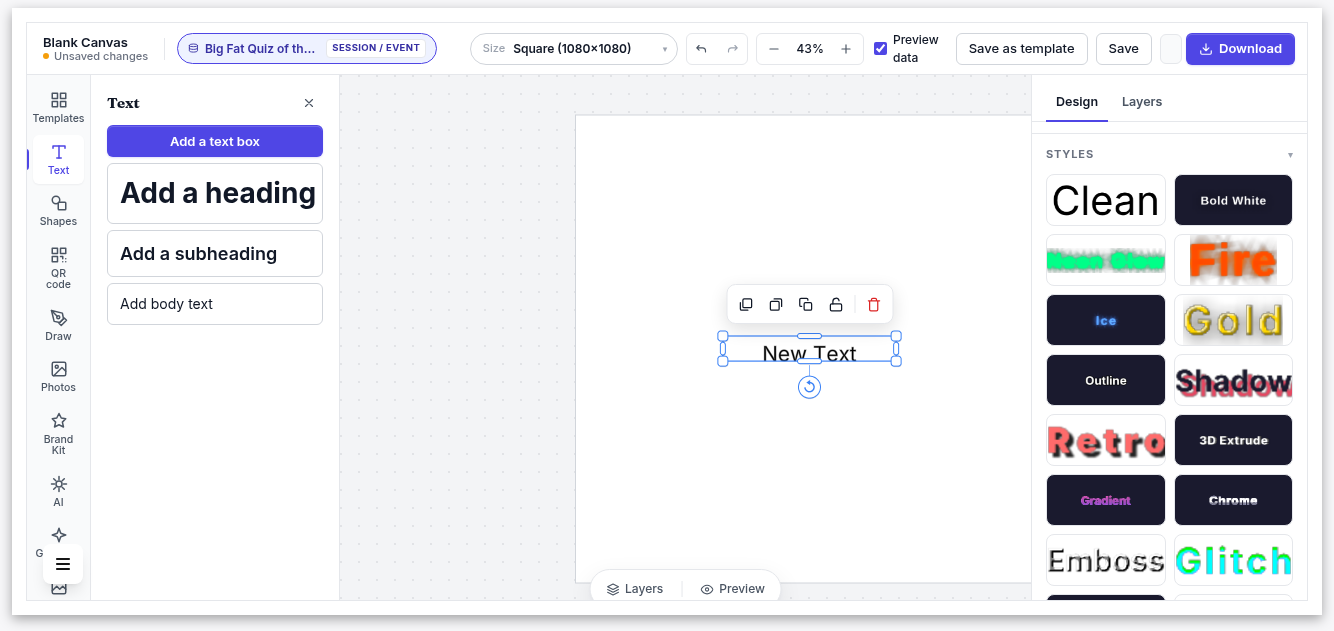Zoom out with the minus button
Screen dimensions: 1334x631
[774, 49]
